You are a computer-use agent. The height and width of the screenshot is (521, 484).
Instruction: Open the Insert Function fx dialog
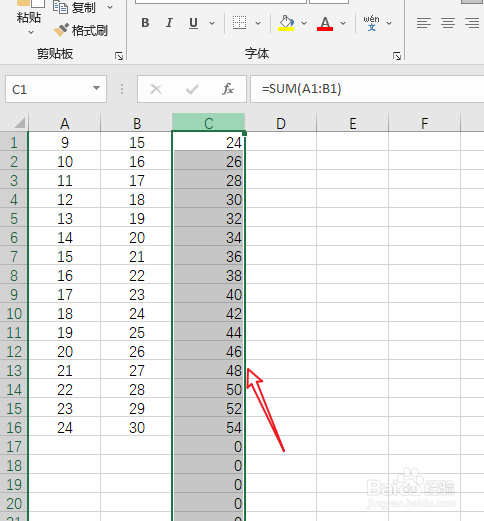(x=228, y=89)
